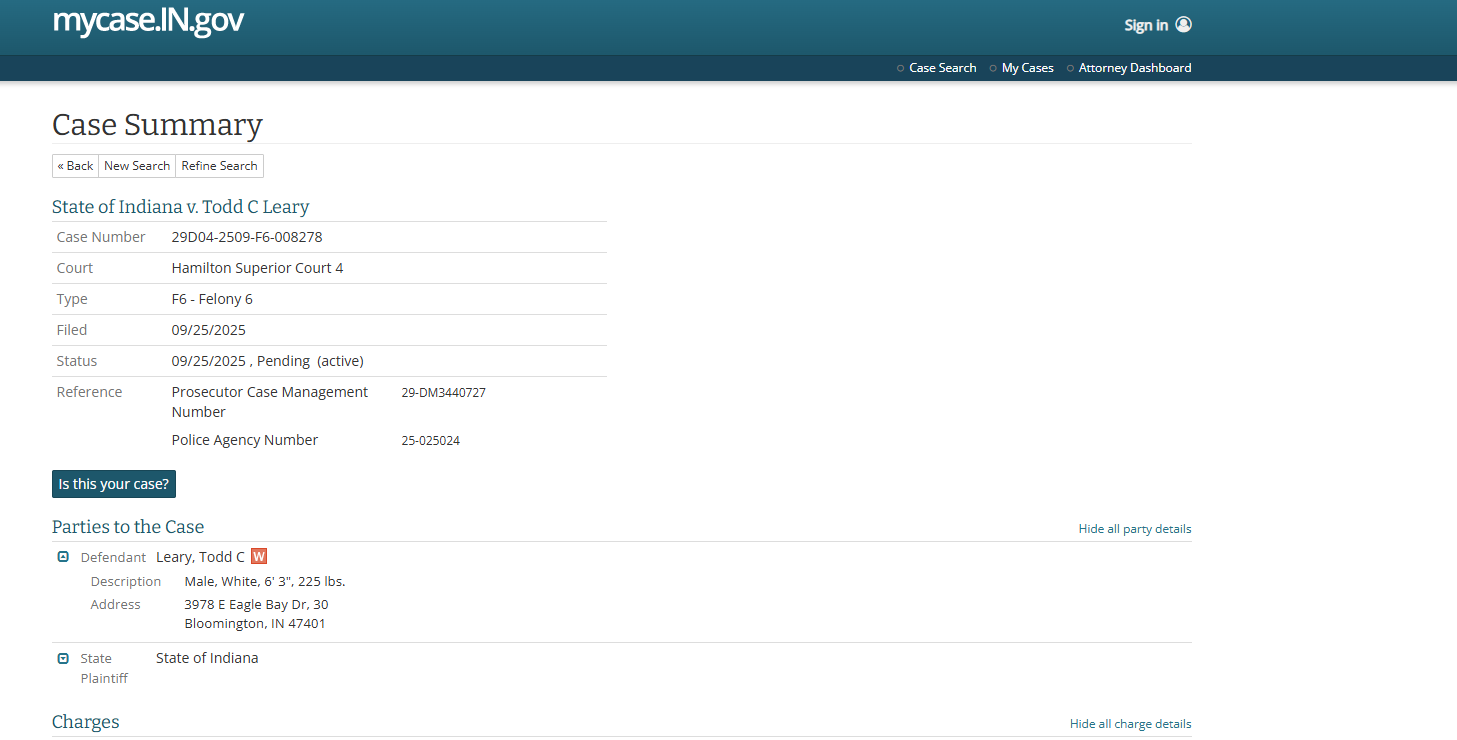Click the 'Is this your case?' button
1457x740 pixels.
coord(114,484)
